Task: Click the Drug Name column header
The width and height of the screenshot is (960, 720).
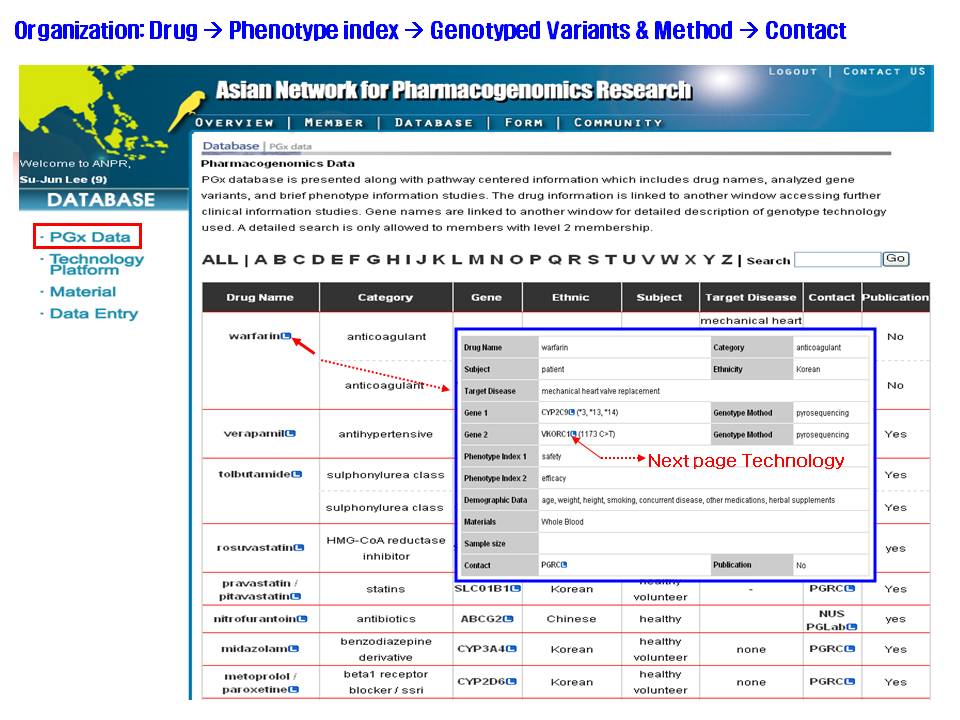Action: coord(260,298)
